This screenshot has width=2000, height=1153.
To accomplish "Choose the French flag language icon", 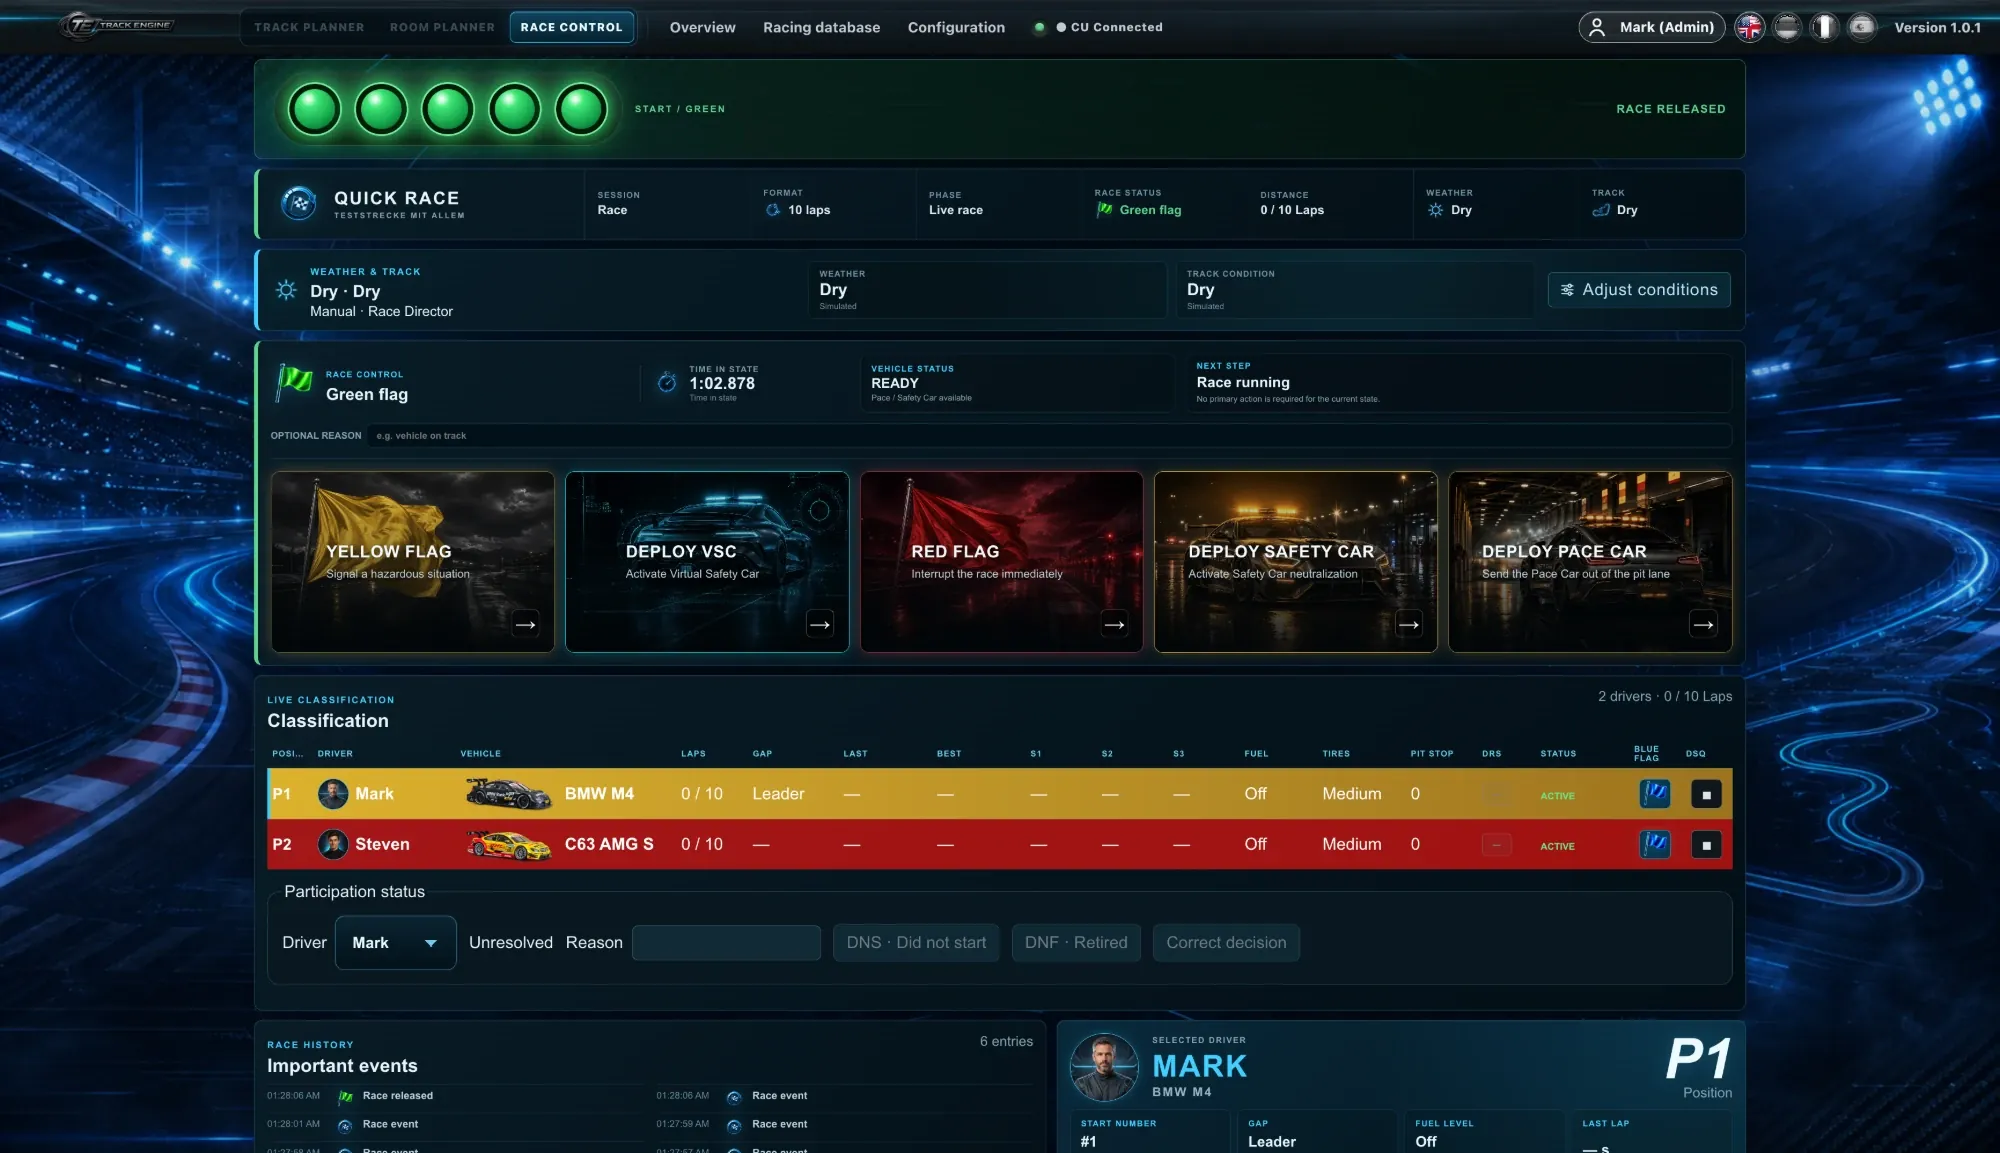I will pyautogui.click(x=1823, y=27).
